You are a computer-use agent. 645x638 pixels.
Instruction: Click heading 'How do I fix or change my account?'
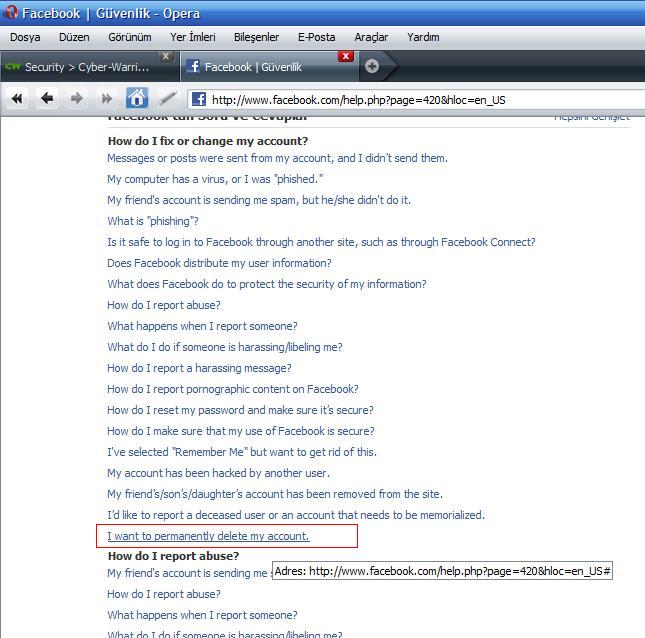tap(208, 141)
